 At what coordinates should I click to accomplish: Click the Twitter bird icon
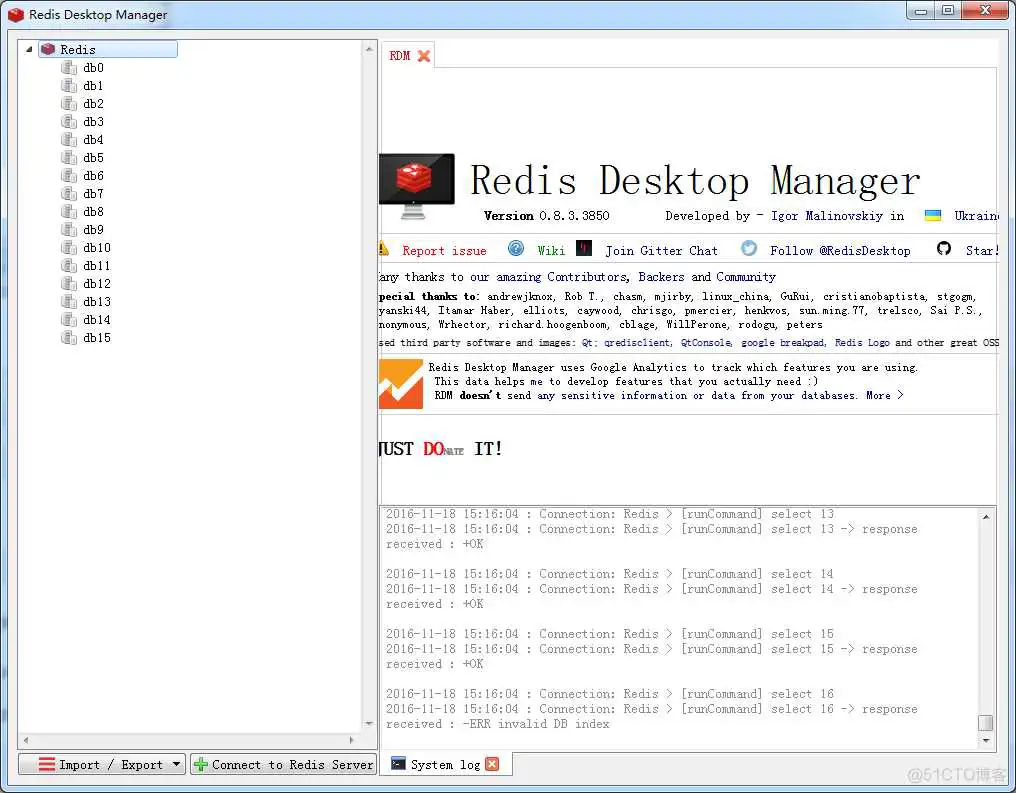pos(747,249)
